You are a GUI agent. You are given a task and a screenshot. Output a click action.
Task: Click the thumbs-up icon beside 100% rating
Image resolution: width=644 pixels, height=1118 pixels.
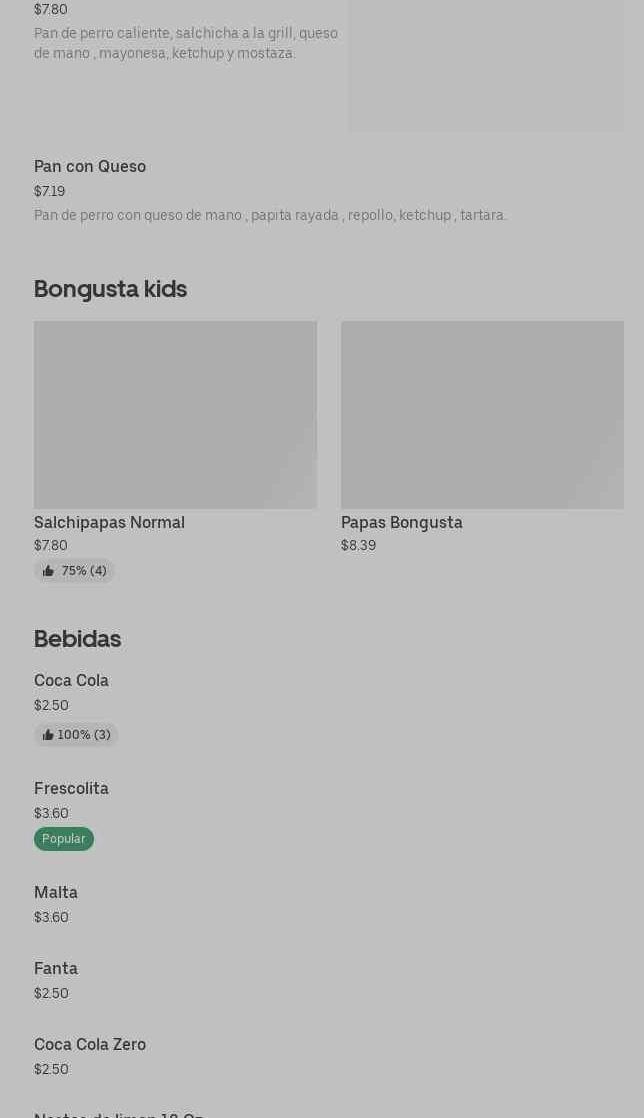pyautogui.click(x=48, y=735)
